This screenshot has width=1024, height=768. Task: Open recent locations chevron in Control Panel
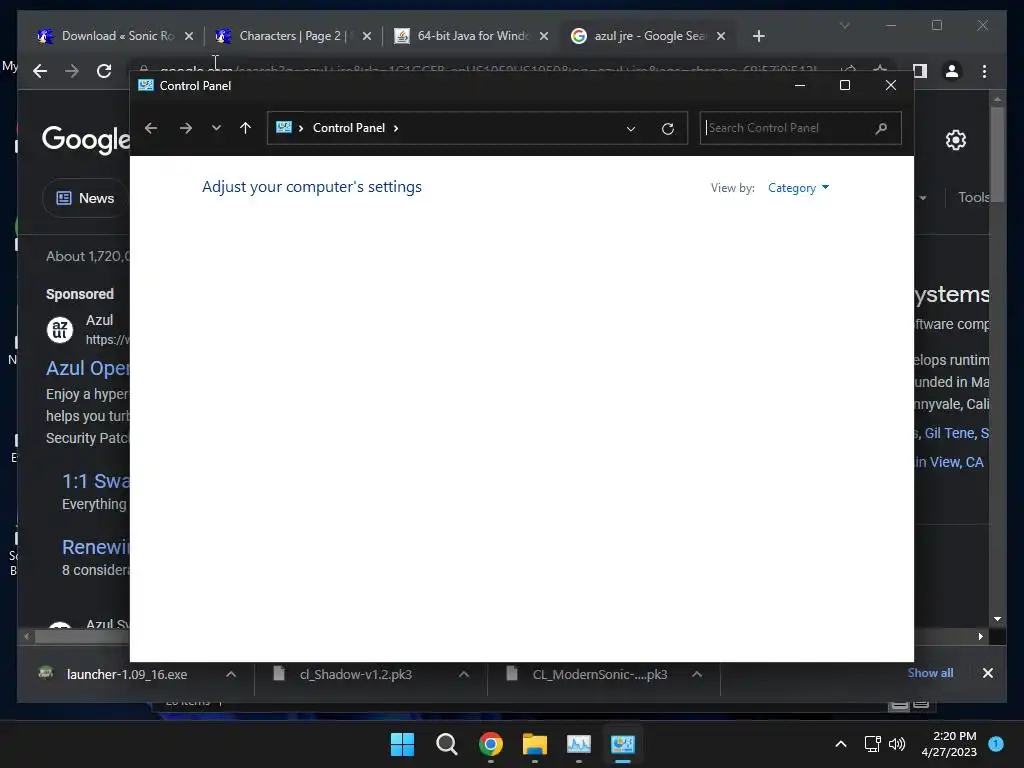(x=216, y=128)
